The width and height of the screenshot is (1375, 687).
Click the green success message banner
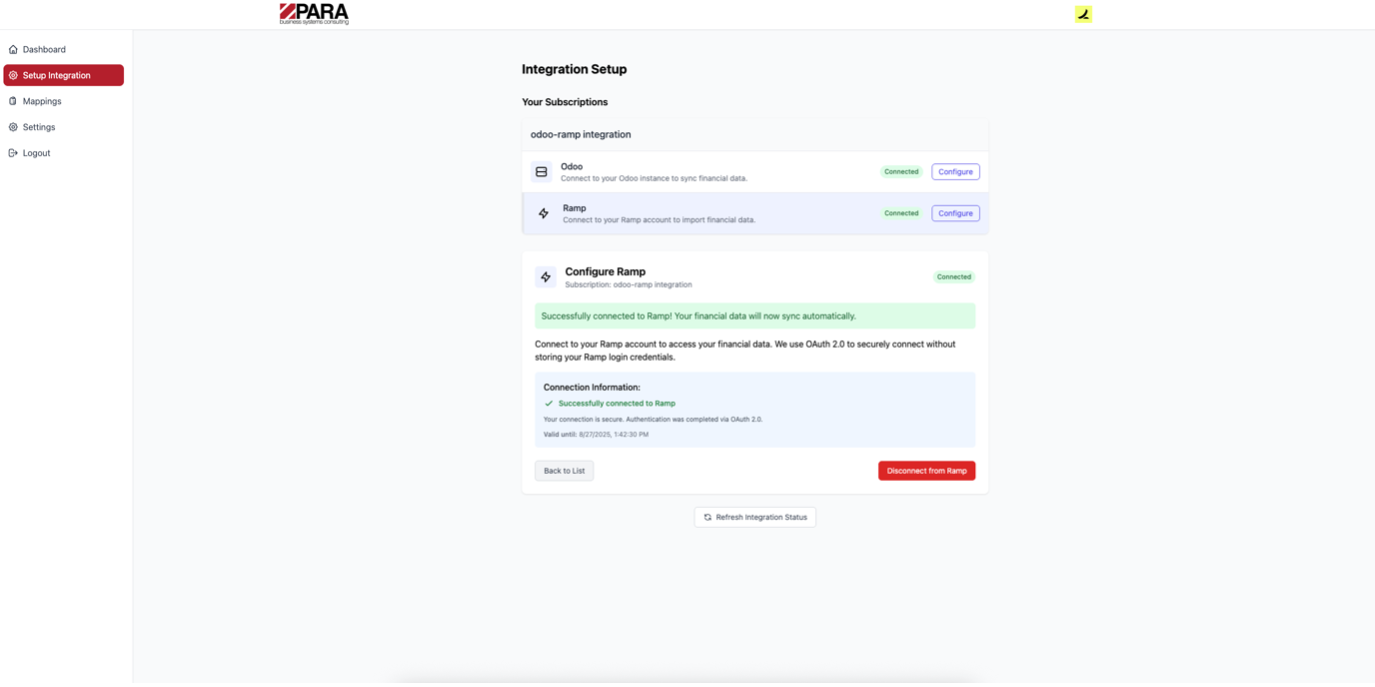tap(755, 316)
